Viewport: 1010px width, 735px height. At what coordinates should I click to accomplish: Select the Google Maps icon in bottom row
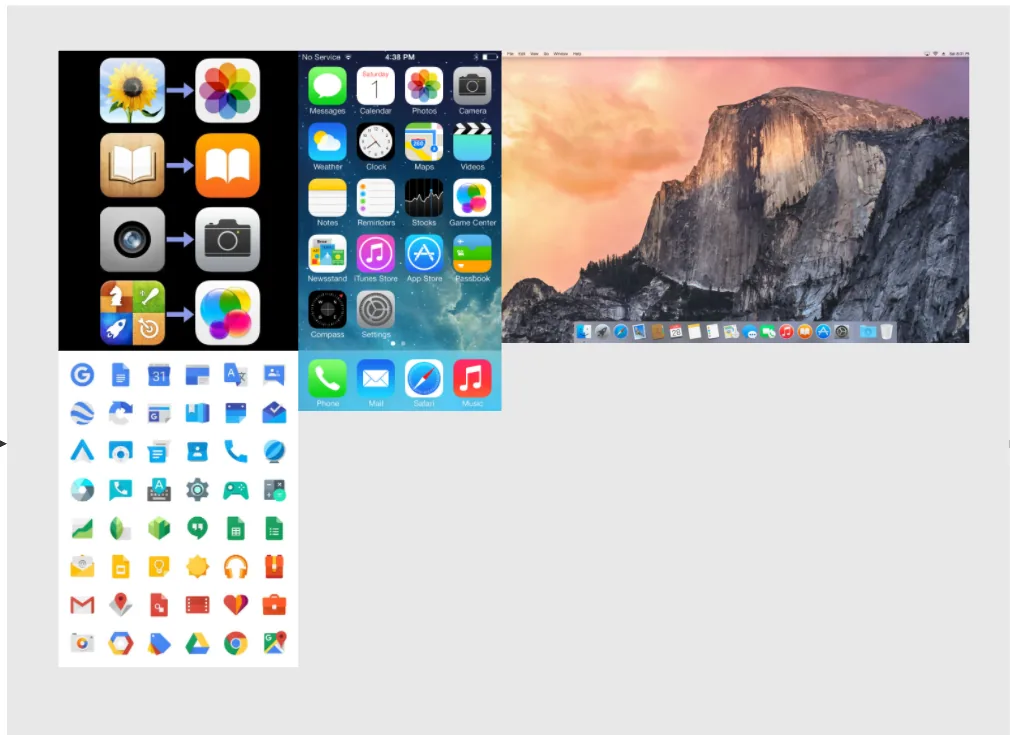pos(274,643)
